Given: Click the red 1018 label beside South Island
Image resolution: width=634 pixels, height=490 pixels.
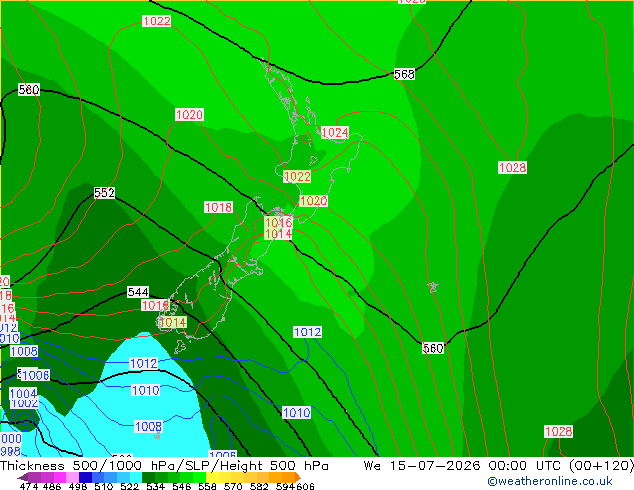Looking at the screenshot, I should [x=218, y=207].
